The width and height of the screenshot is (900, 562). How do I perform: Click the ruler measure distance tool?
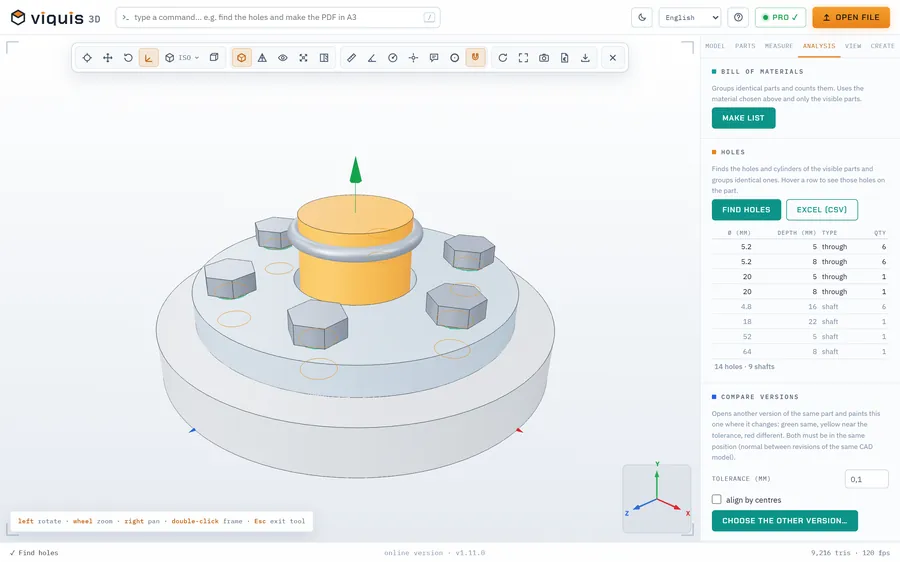tap(351, 57)
